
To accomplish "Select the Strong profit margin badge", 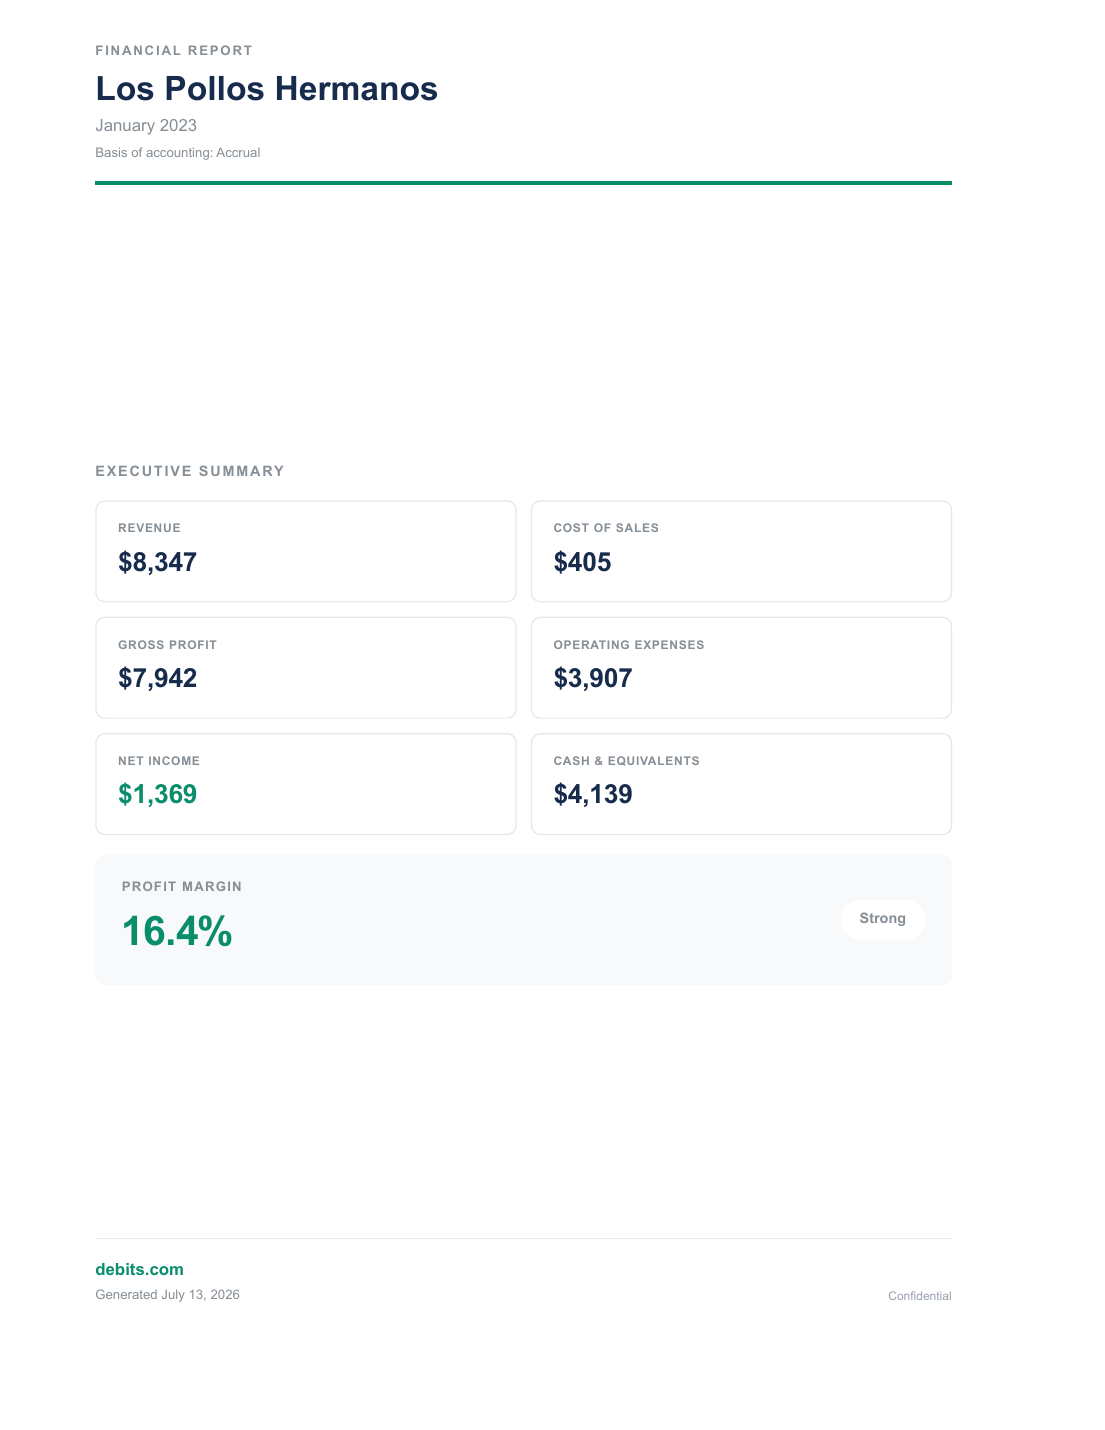I will [x=883, y=919].
